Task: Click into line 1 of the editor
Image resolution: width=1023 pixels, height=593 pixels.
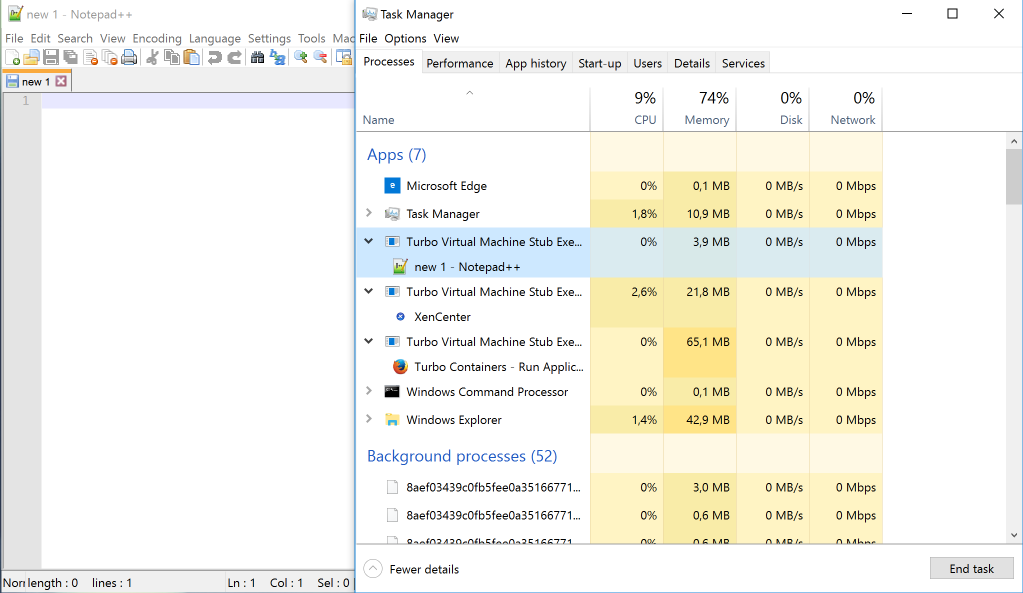Action: coord(198,100)
